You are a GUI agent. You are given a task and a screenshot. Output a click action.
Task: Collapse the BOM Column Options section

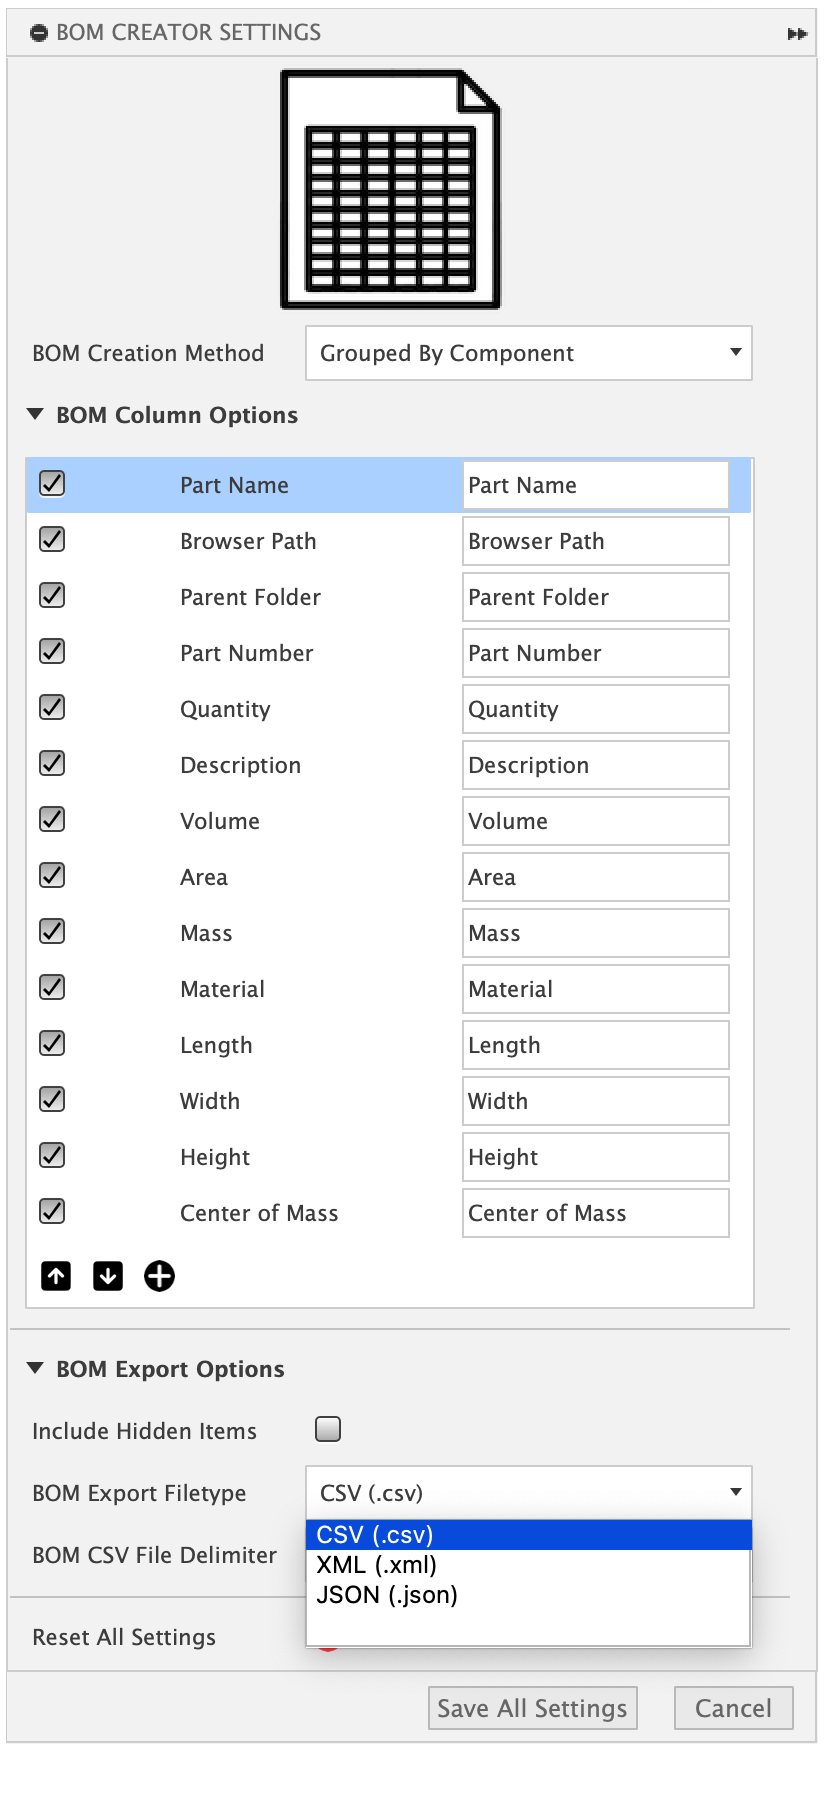click(36, 414)
